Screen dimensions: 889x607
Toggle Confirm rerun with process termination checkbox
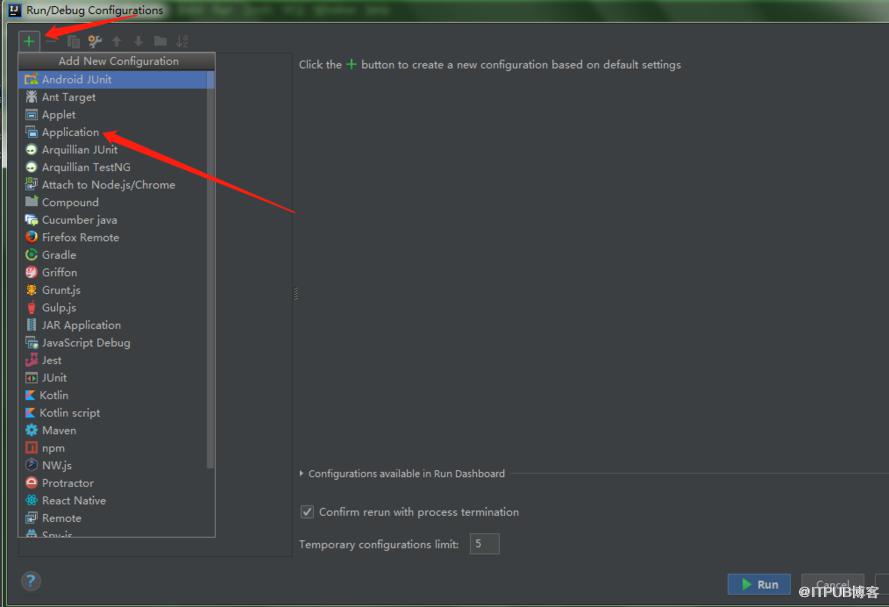tap(307, 512)
